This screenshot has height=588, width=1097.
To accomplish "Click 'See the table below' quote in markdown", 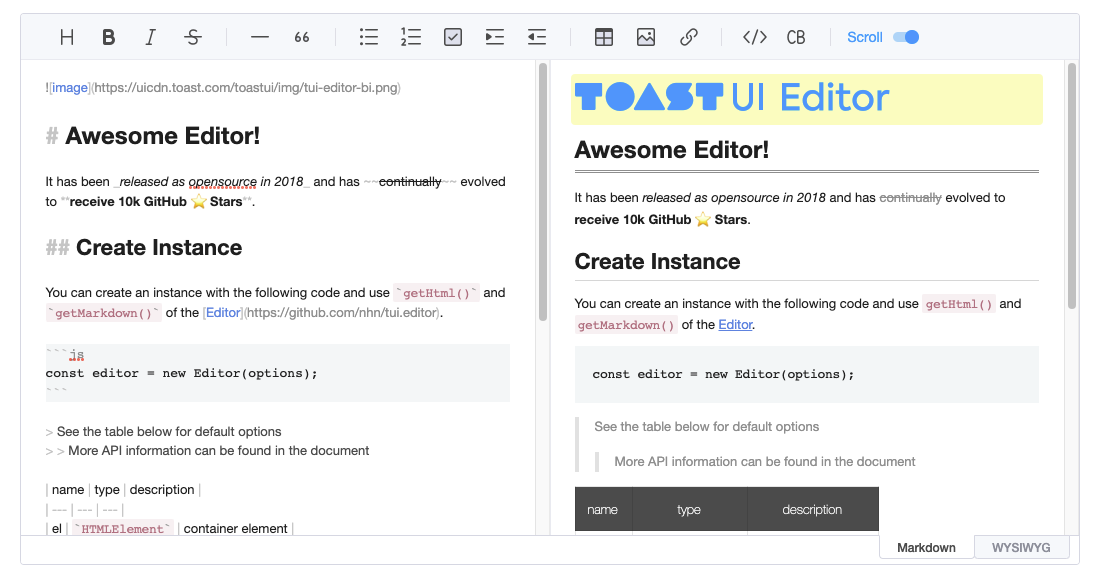I will pyautogui.click(x=169, y=431).
